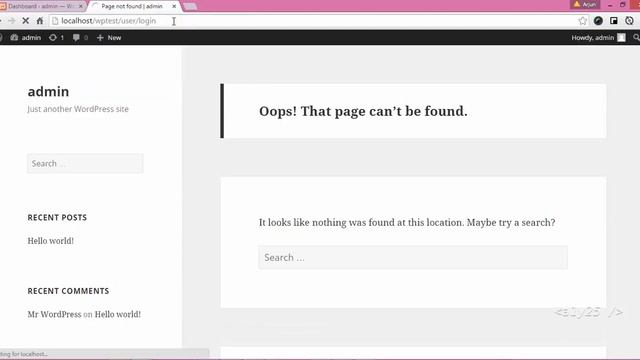Open the Mr WordPress commenter link
This screenshot has height=360, width=640.
(54, 314)
